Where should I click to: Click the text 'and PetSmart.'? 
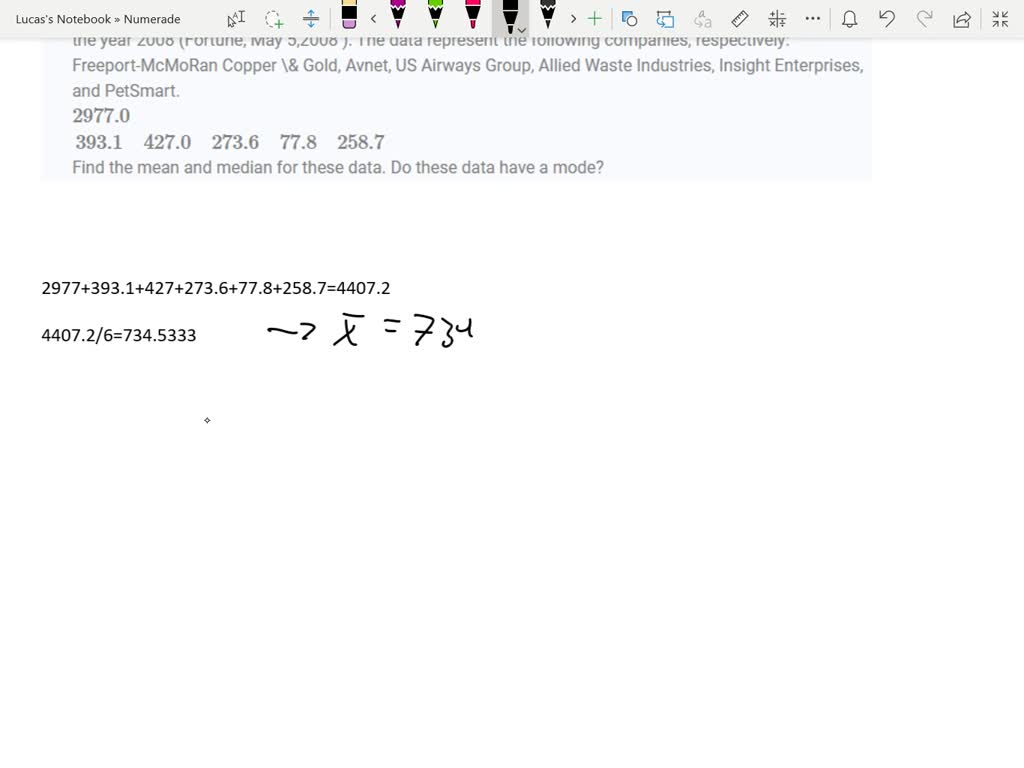tap(125, 91)
